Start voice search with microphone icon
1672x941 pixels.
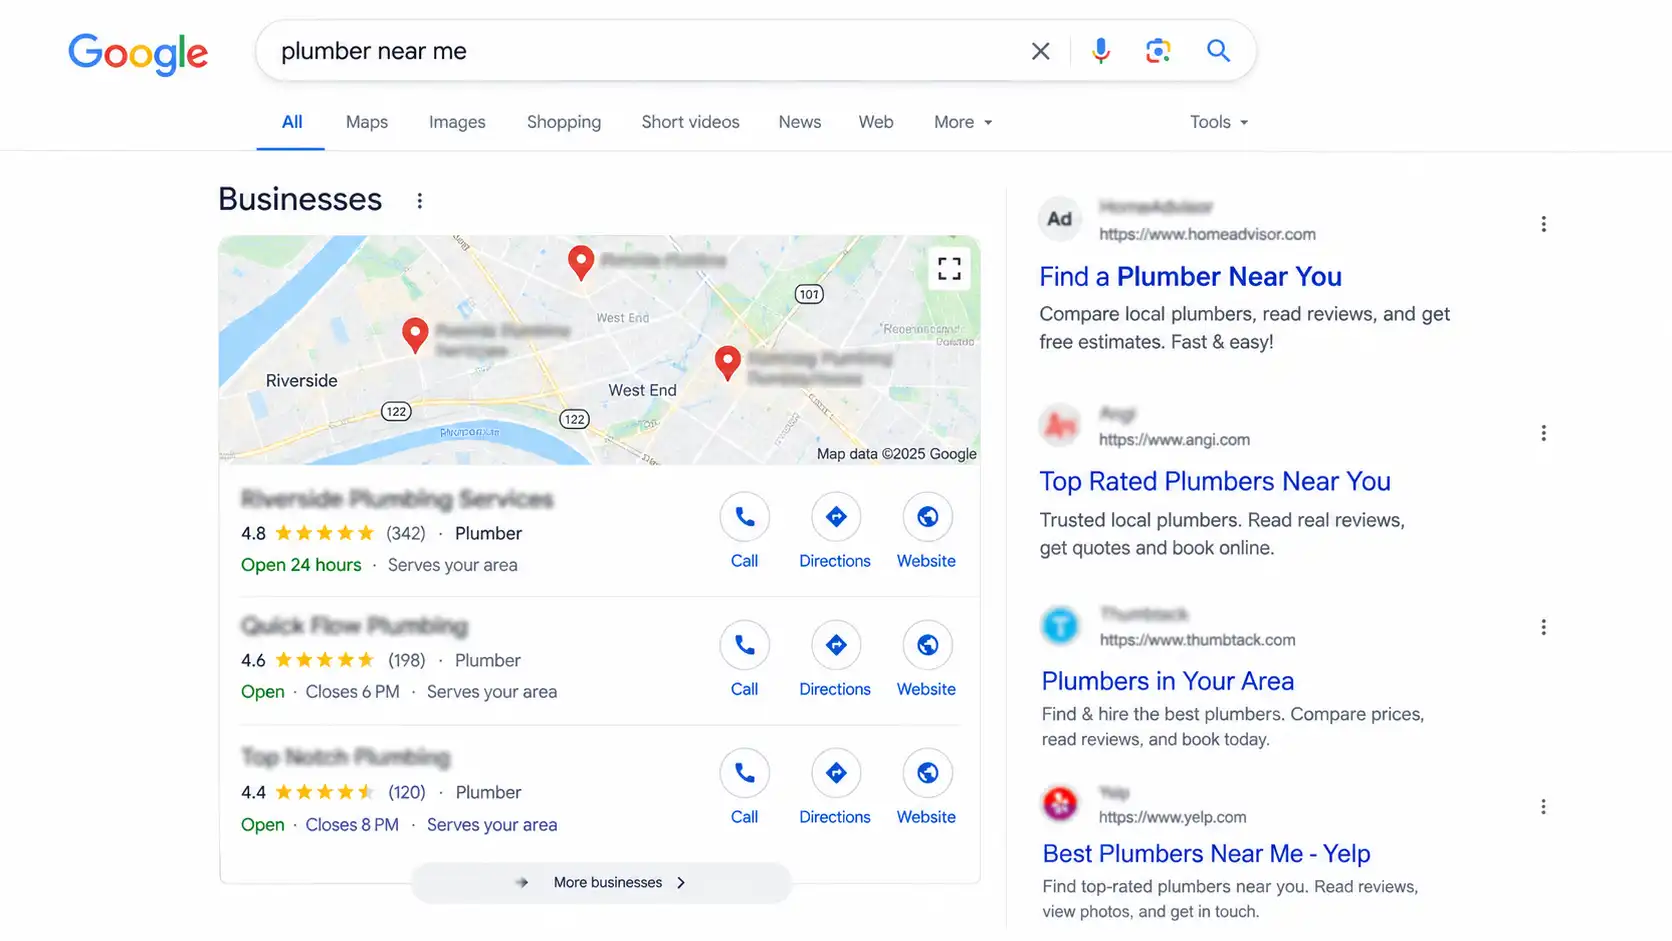pyautogui.click(x=1101, y=51)
